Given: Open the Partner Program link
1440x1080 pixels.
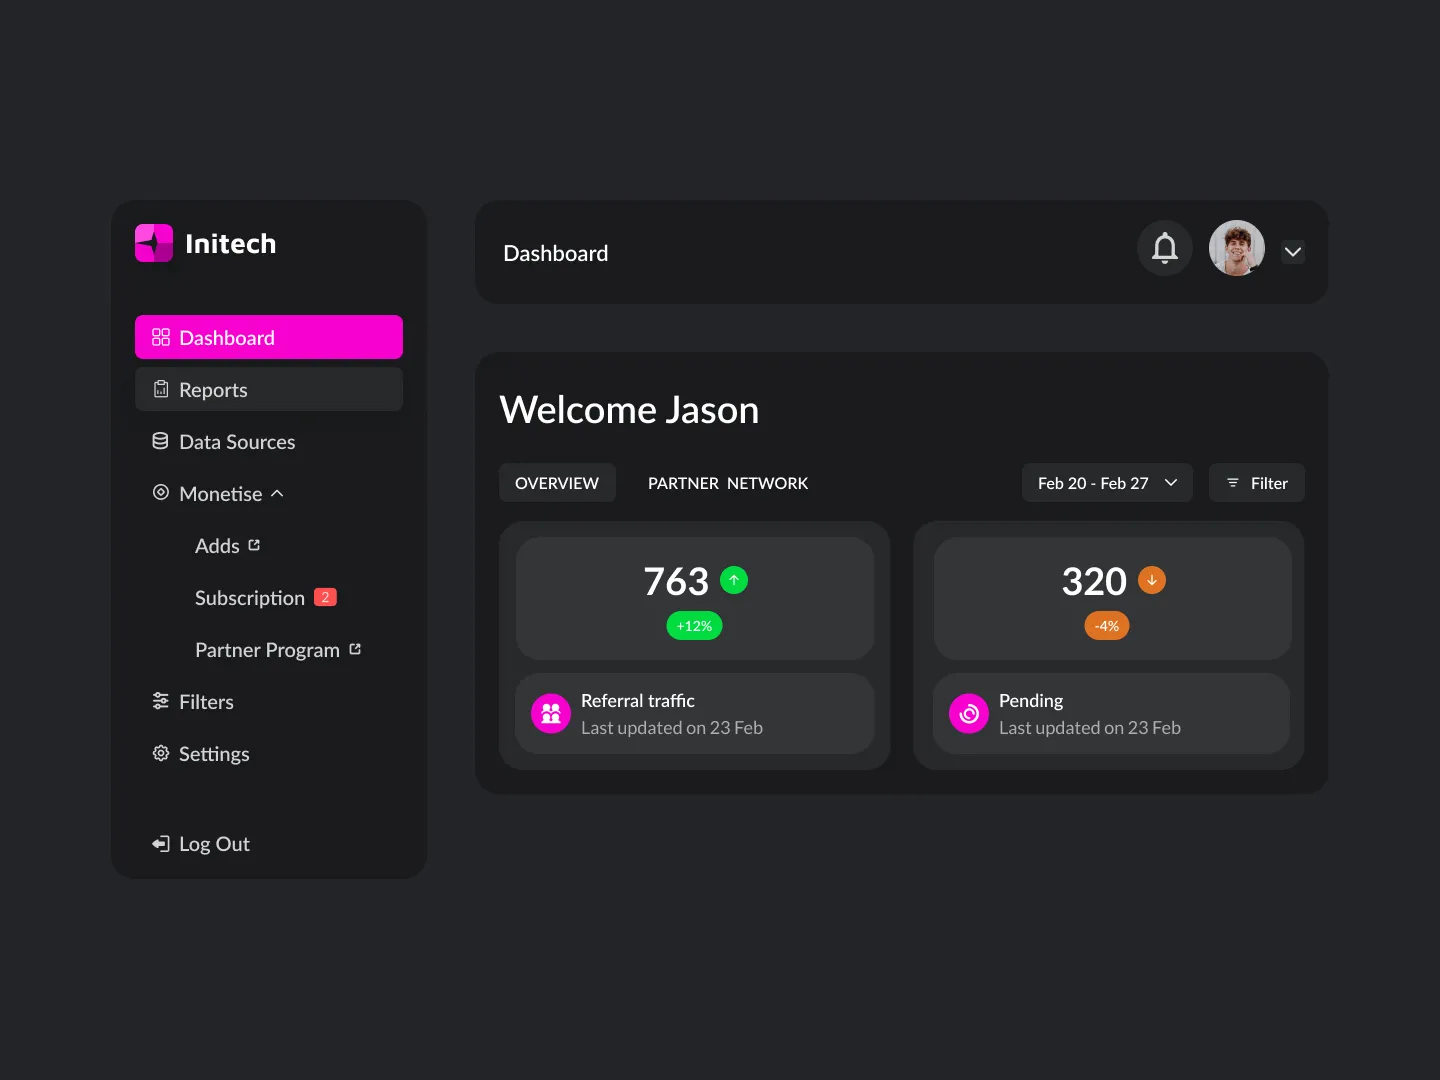Looking at the screenshot, I should (355, 649).
